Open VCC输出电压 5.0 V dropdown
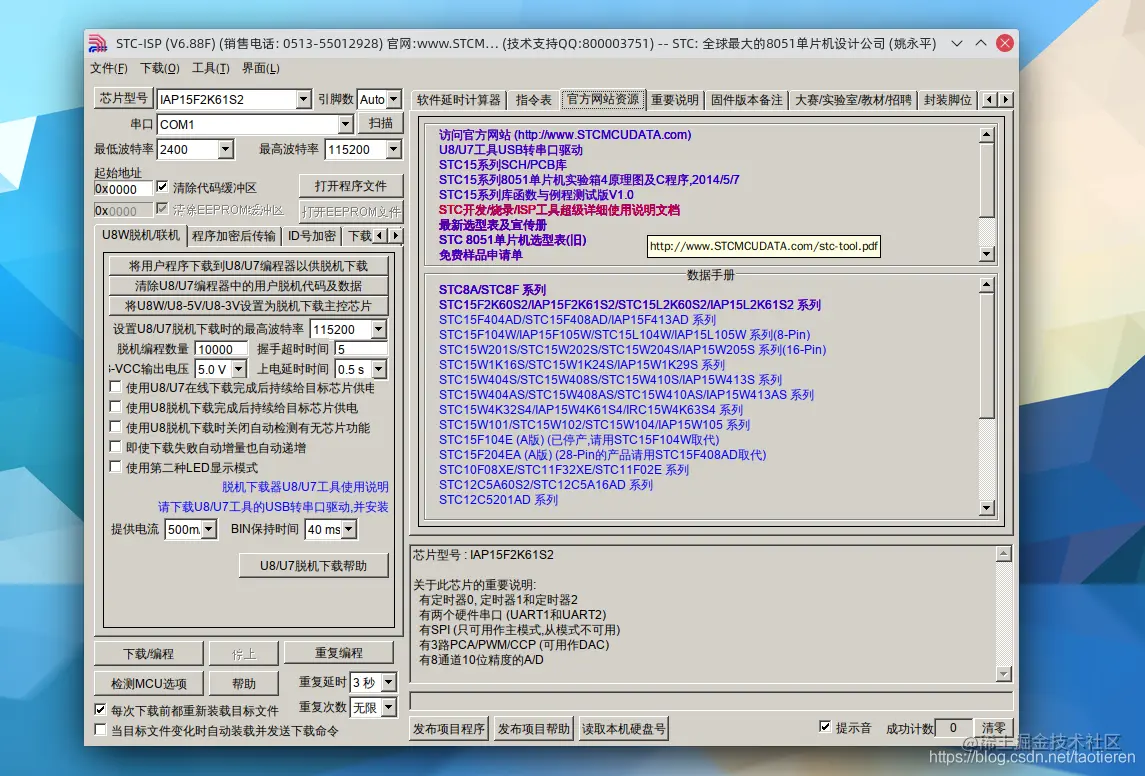The width and height of the screenshot is (1145, 776). point(239,369)
